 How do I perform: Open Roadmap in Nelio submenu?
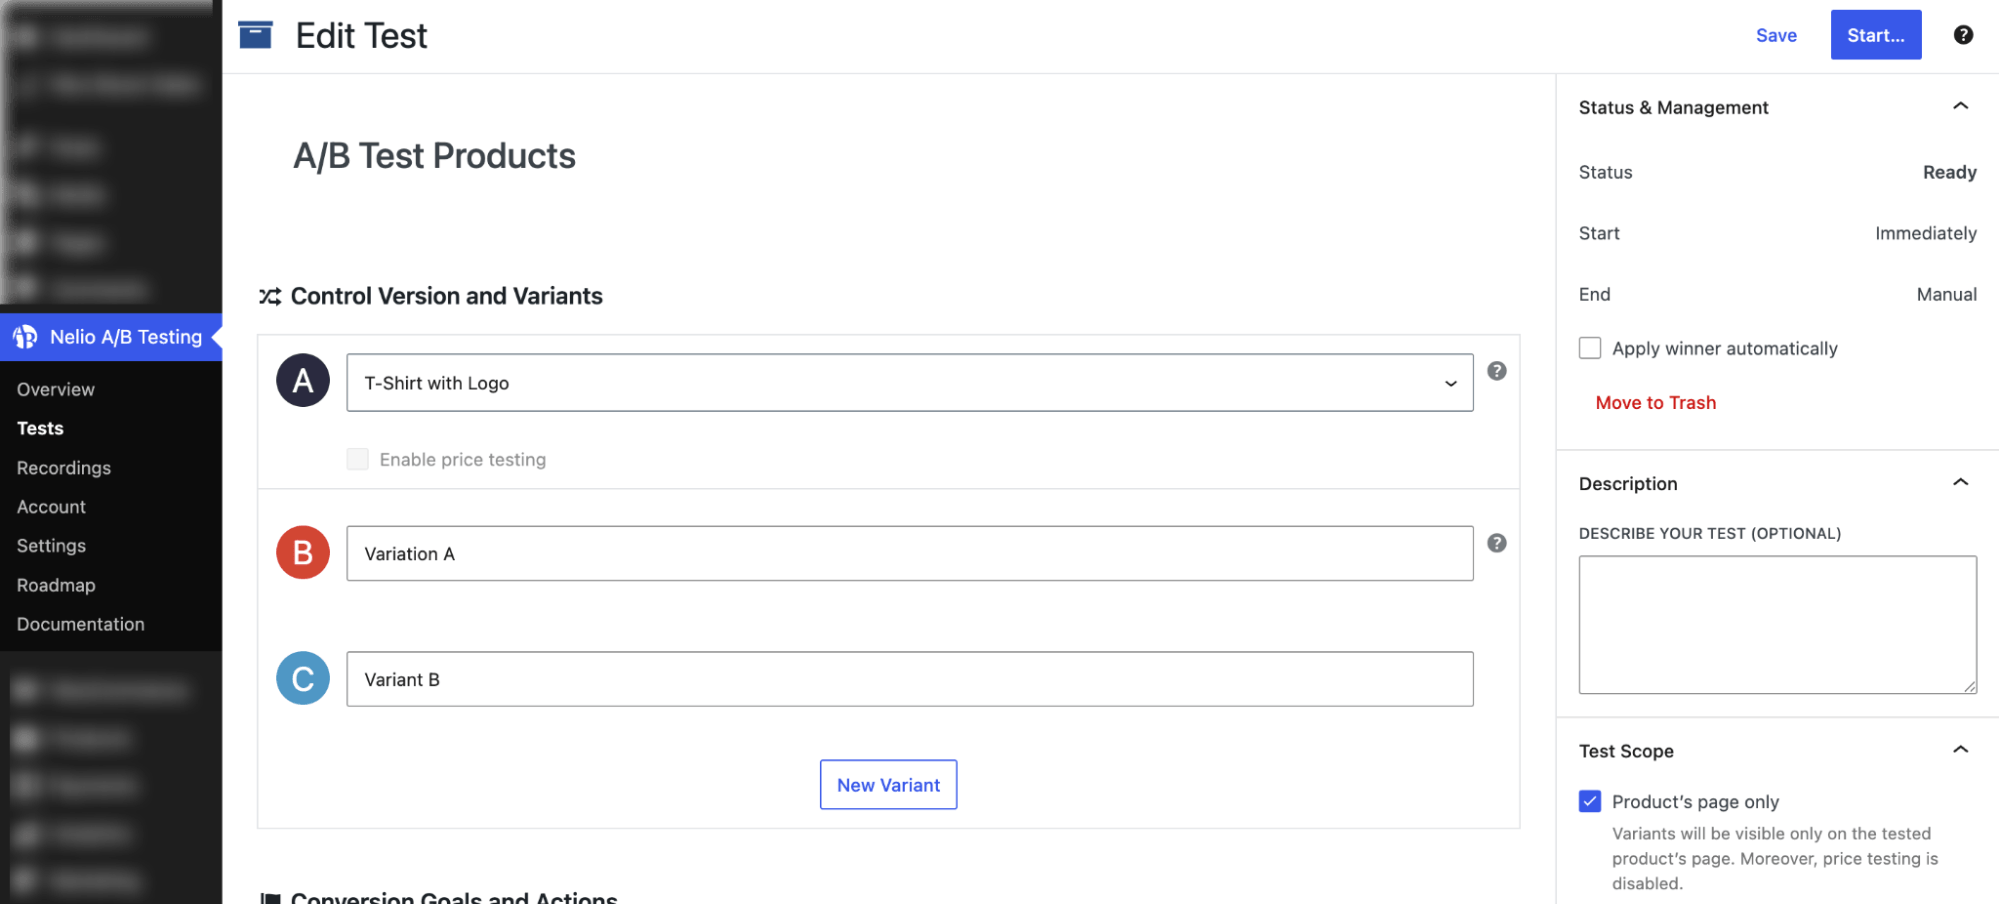tap(56, 585)
